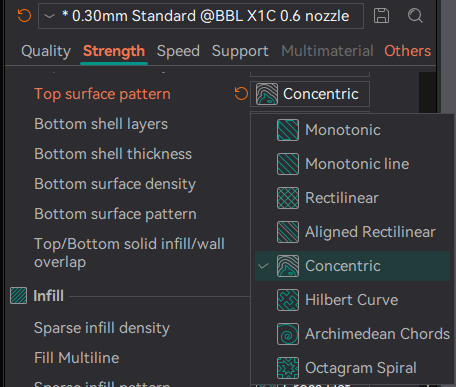This screenshot has width=456, height=387.
Task: Click the Octagram Spiral pattern icon
Action: tap(288, 368)
